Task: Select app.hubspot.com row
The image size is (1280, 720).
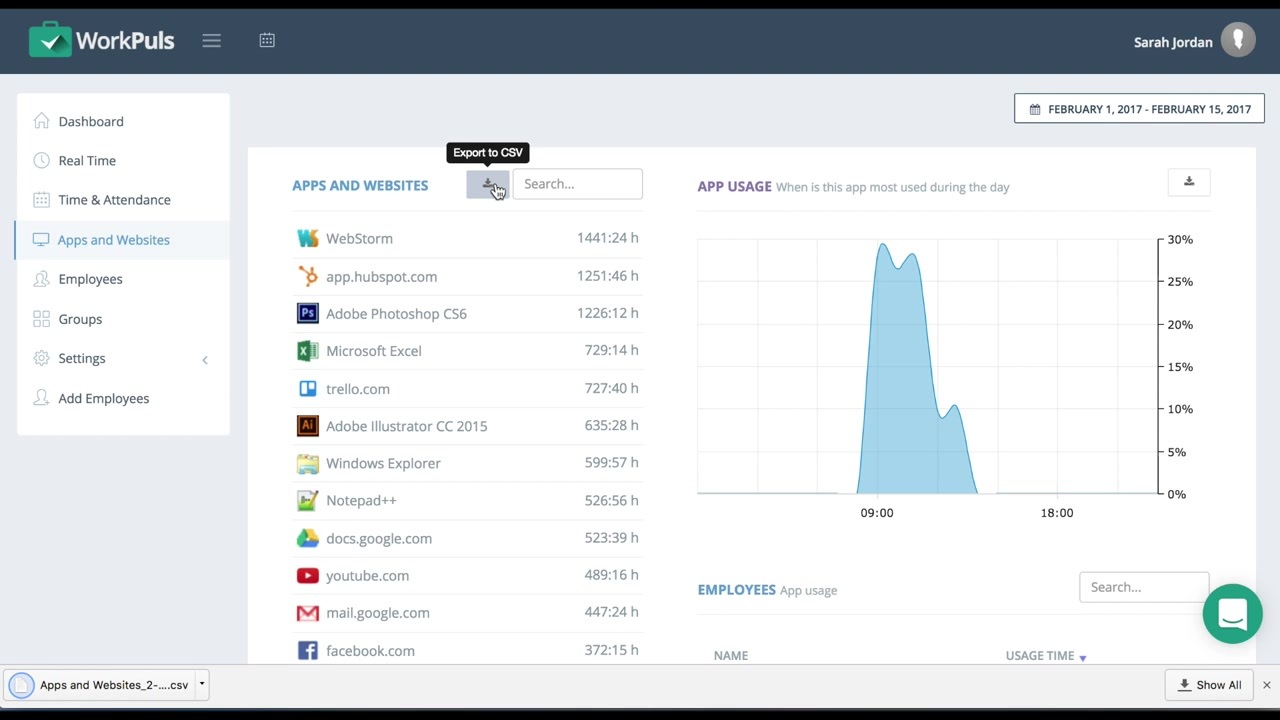Action: click(467, 276)
